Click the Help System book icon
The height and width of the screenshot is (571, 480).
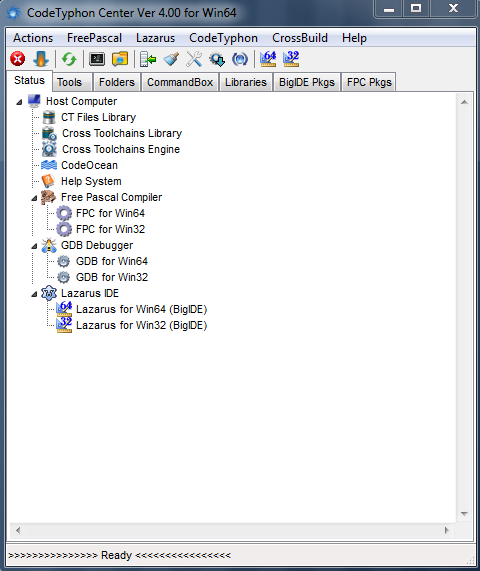click(x=48, y=181)
